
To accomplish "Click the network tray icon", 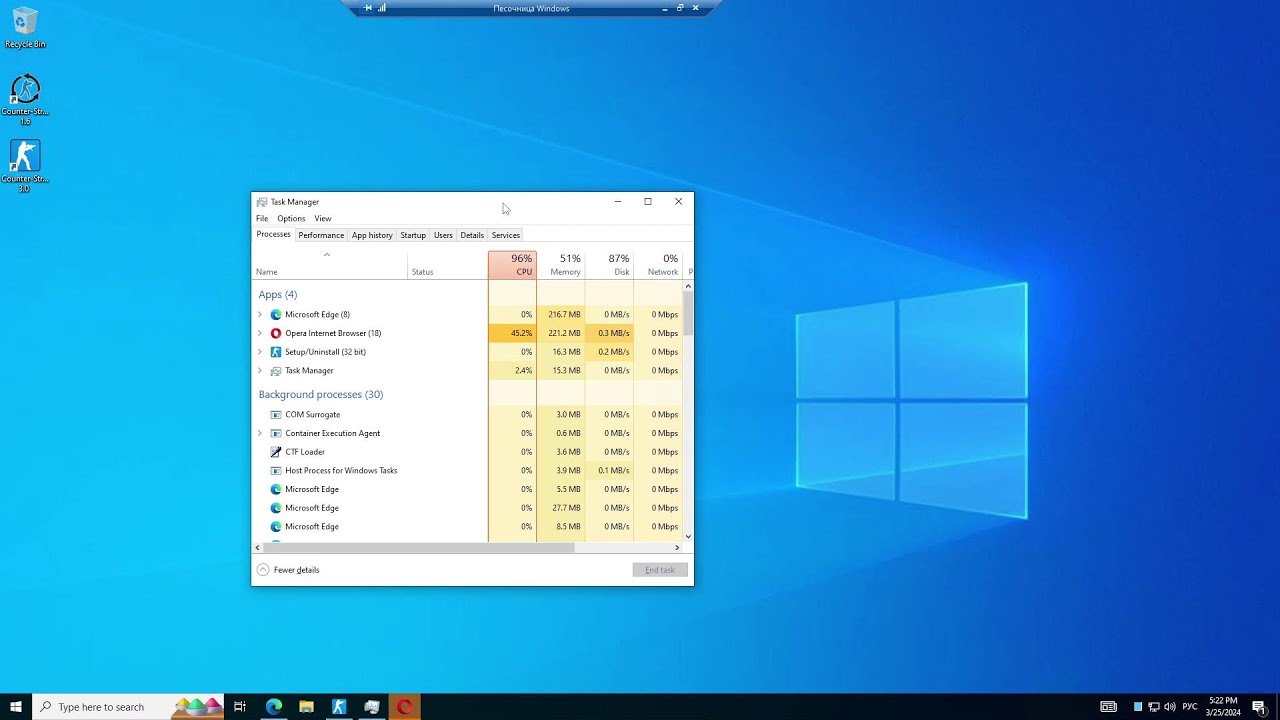I will [1154, 707].
